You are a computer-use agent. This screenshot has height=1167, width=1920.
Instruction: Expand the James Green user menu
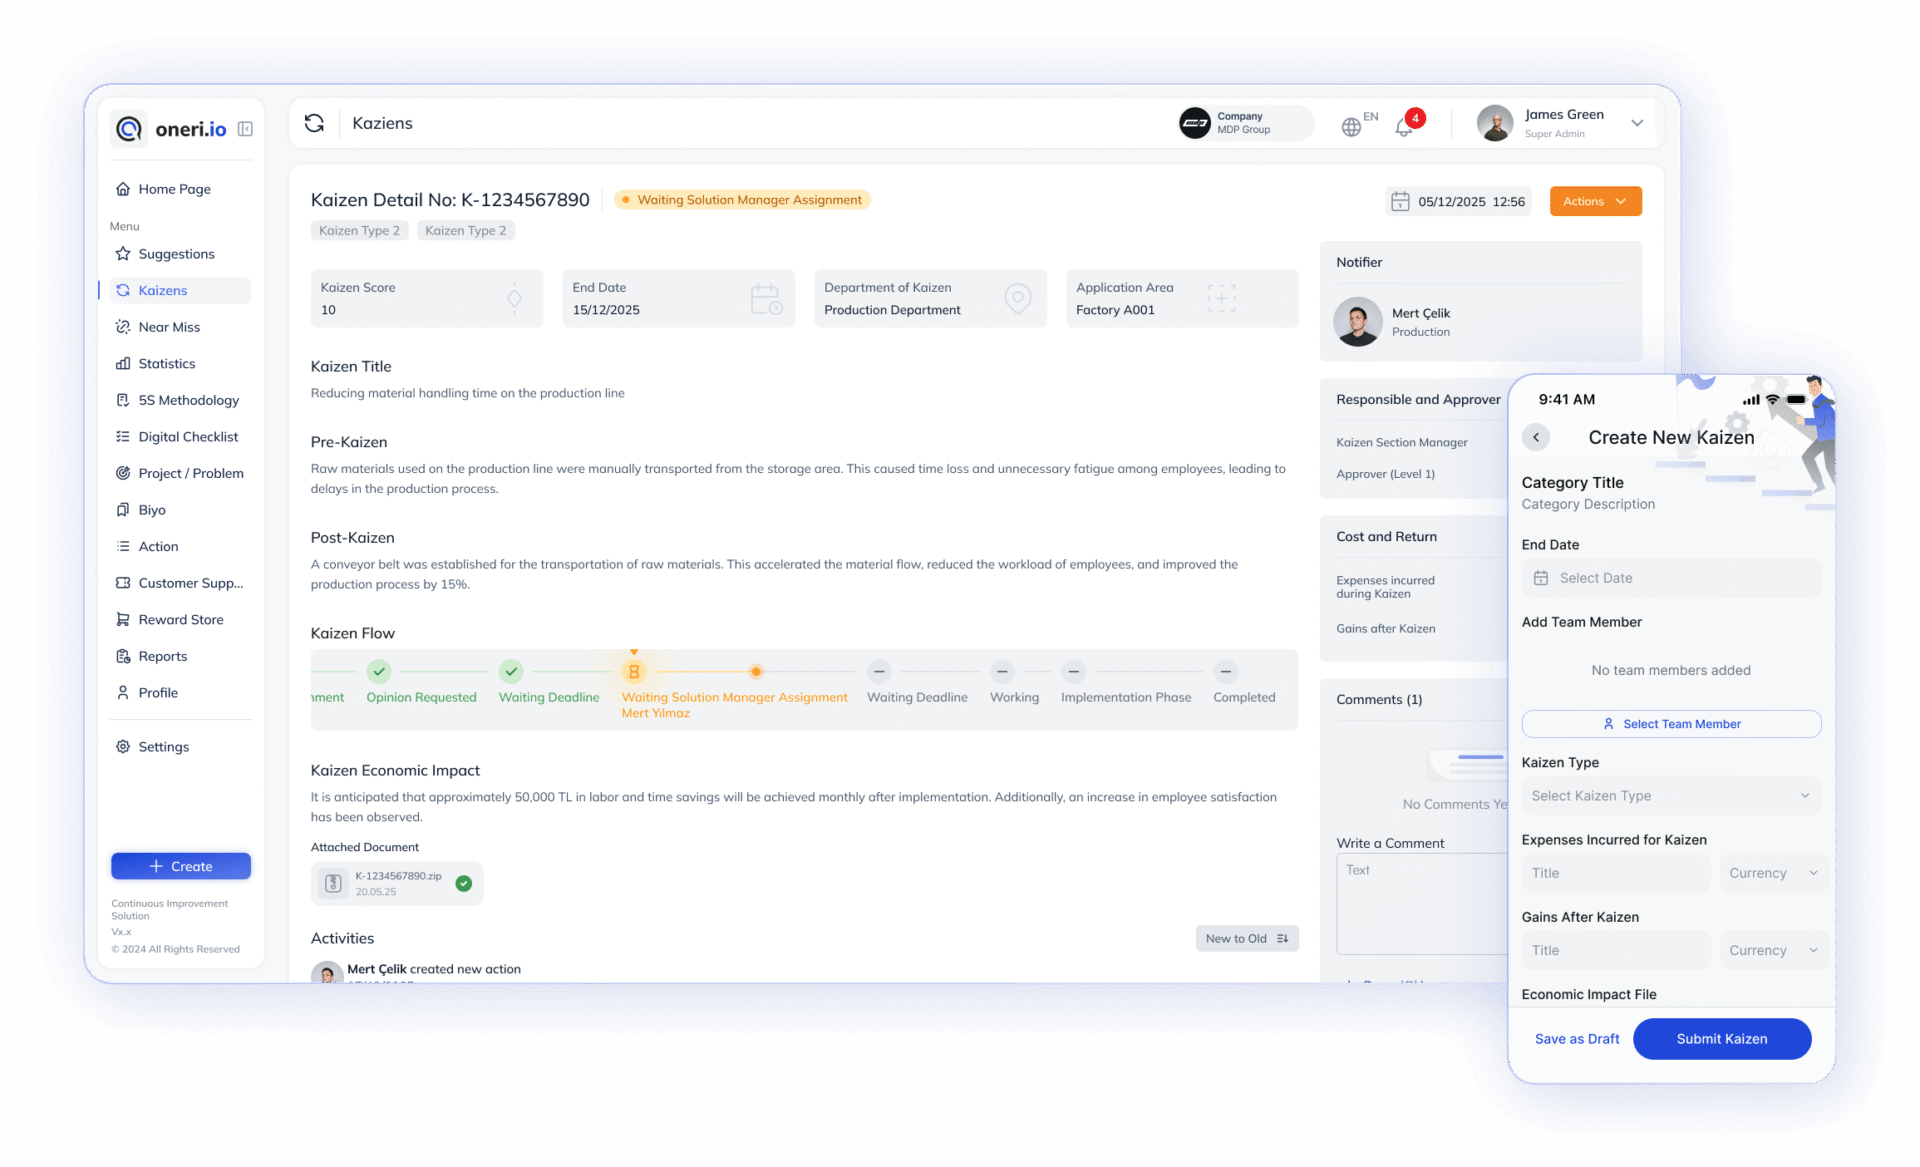click(1636, 123)
